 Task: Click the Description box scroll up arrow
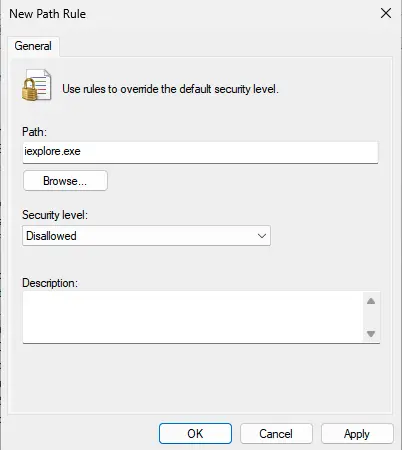(371, 301)
